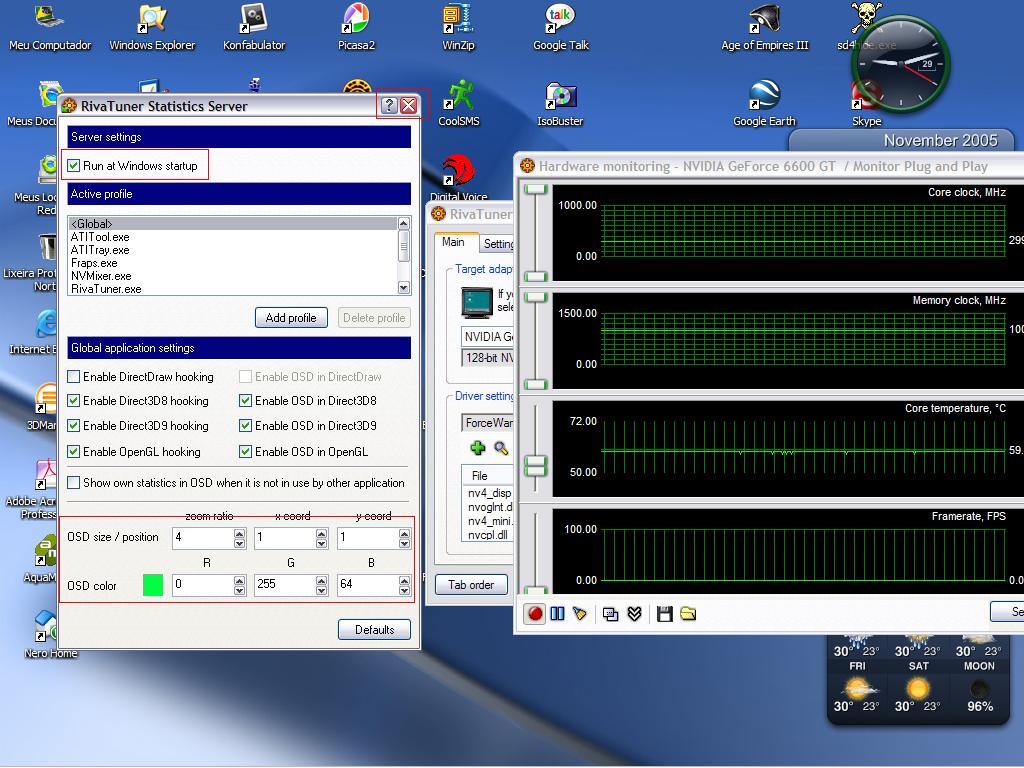Increase y coord with up arrow
1024x768 pixels.
coord(404,534)
